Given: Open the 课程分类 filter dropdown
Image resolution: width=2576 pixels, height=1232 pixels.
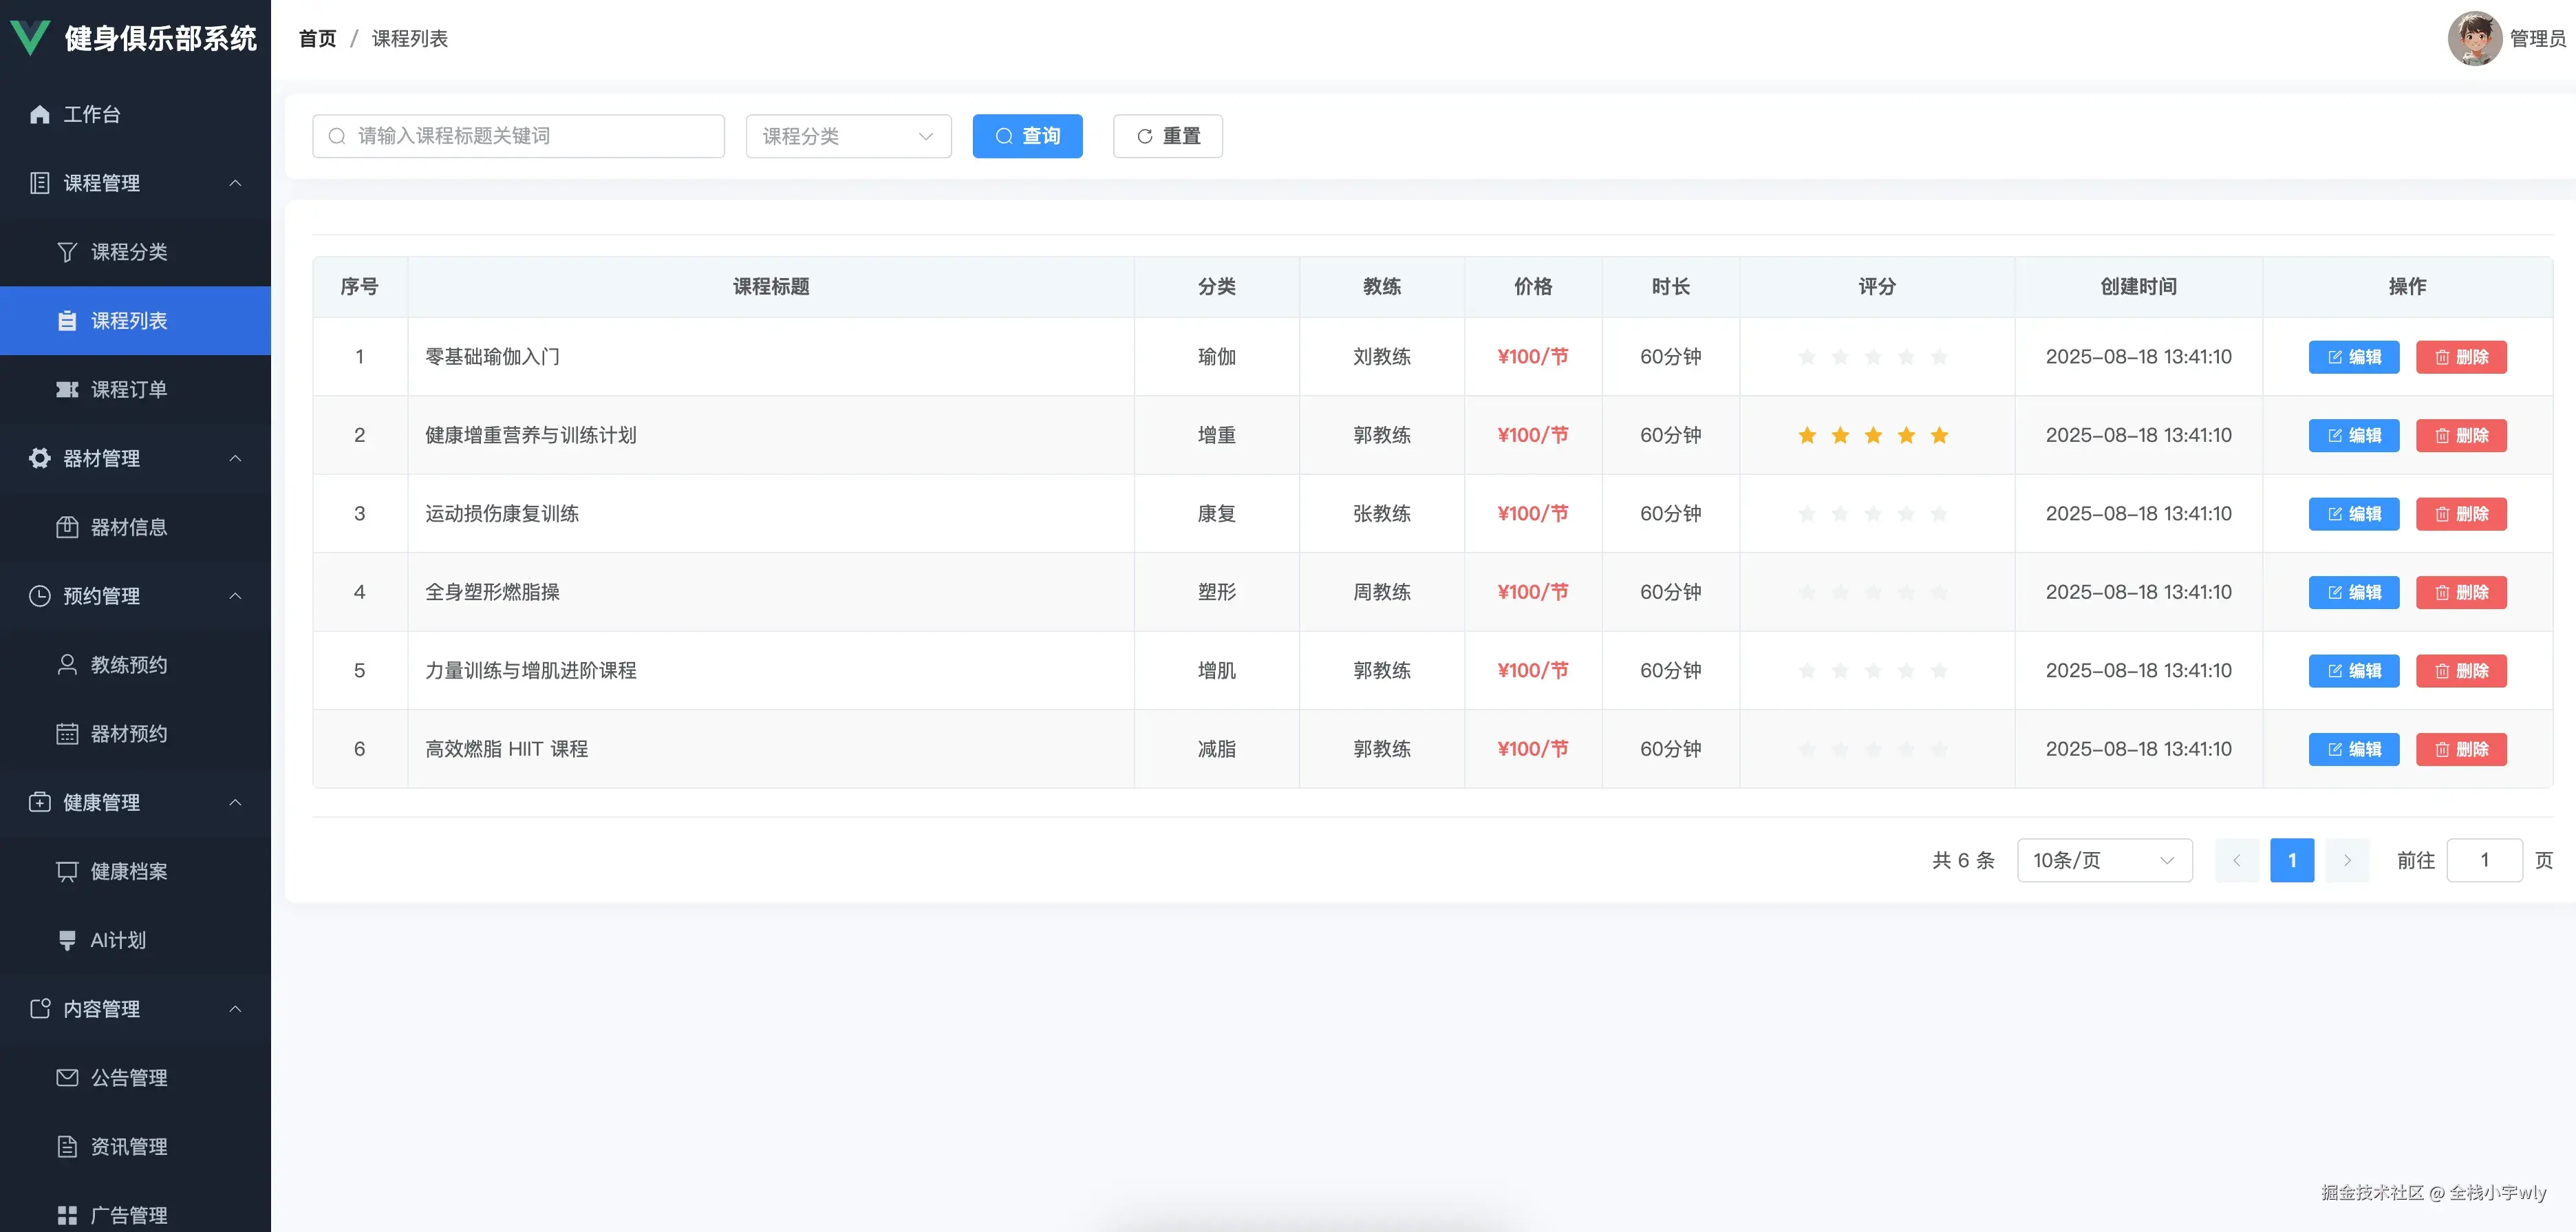Looking at the screenshot, I should click(848, 136).
